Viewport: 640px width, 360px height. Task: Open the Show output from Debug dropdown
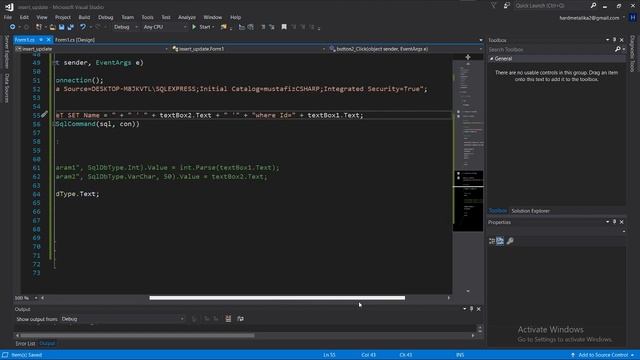tap(122, 319)
